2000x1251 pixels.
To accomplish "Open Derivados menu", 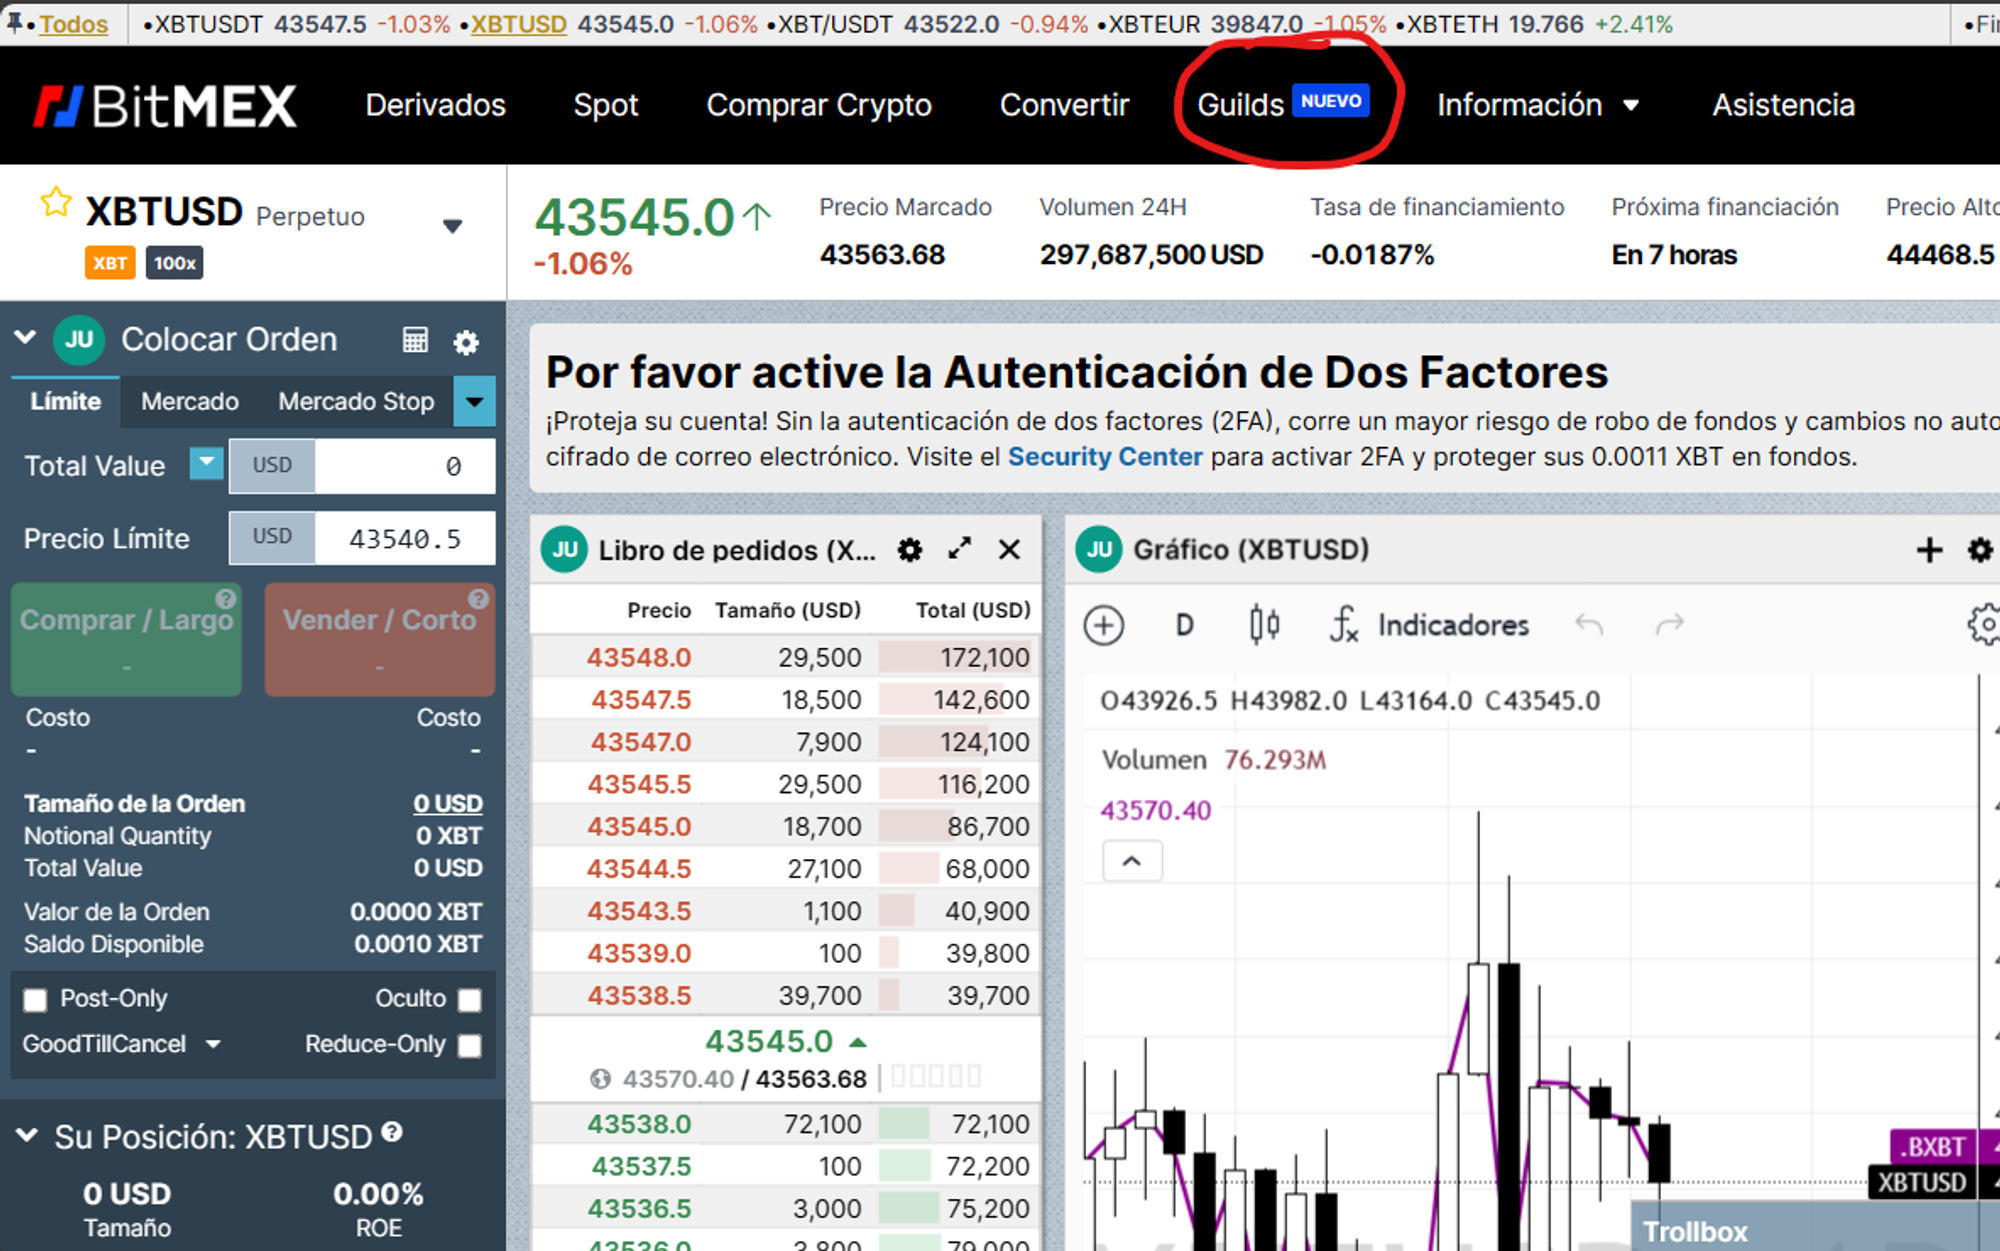I will point(435,105).
